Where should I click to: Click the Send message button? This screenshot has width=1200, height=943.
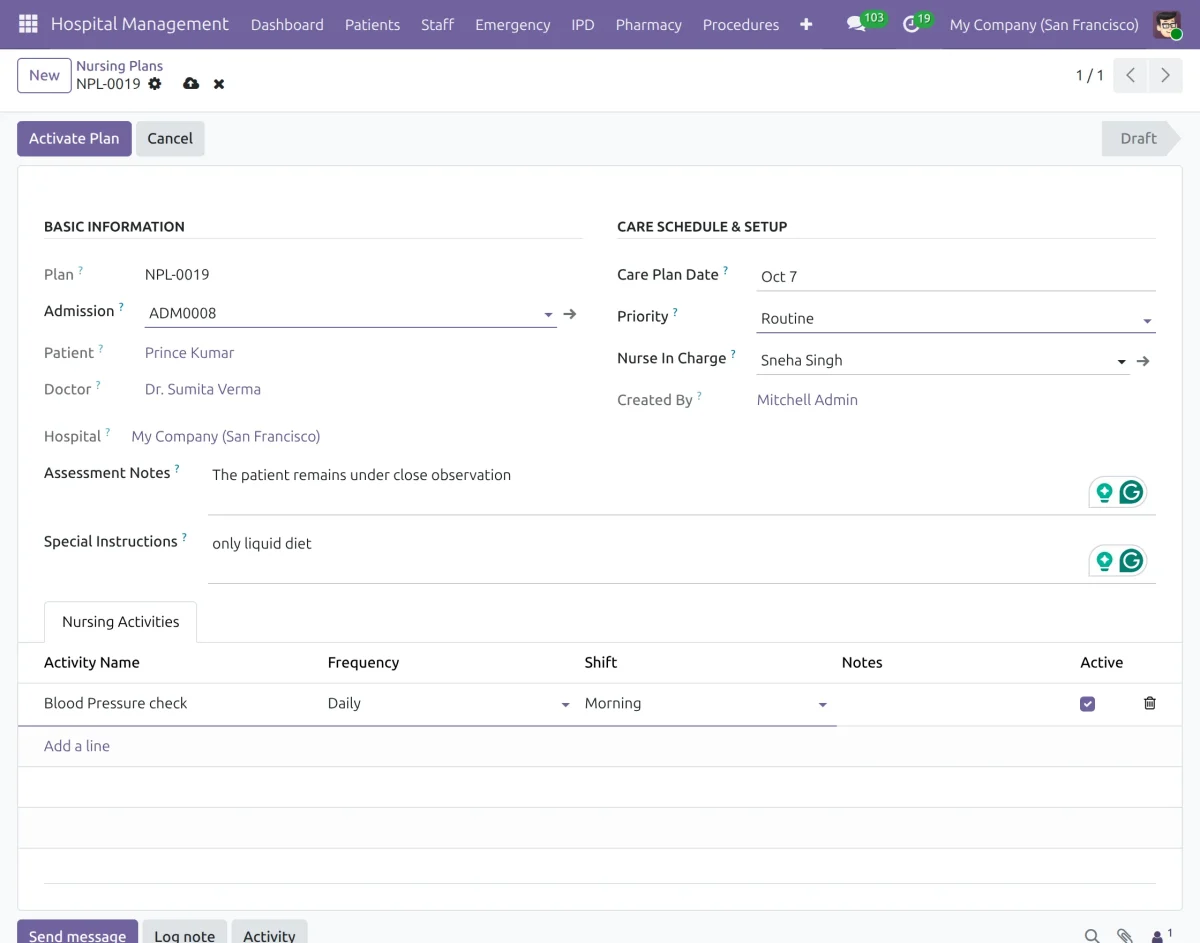[78, 932]
